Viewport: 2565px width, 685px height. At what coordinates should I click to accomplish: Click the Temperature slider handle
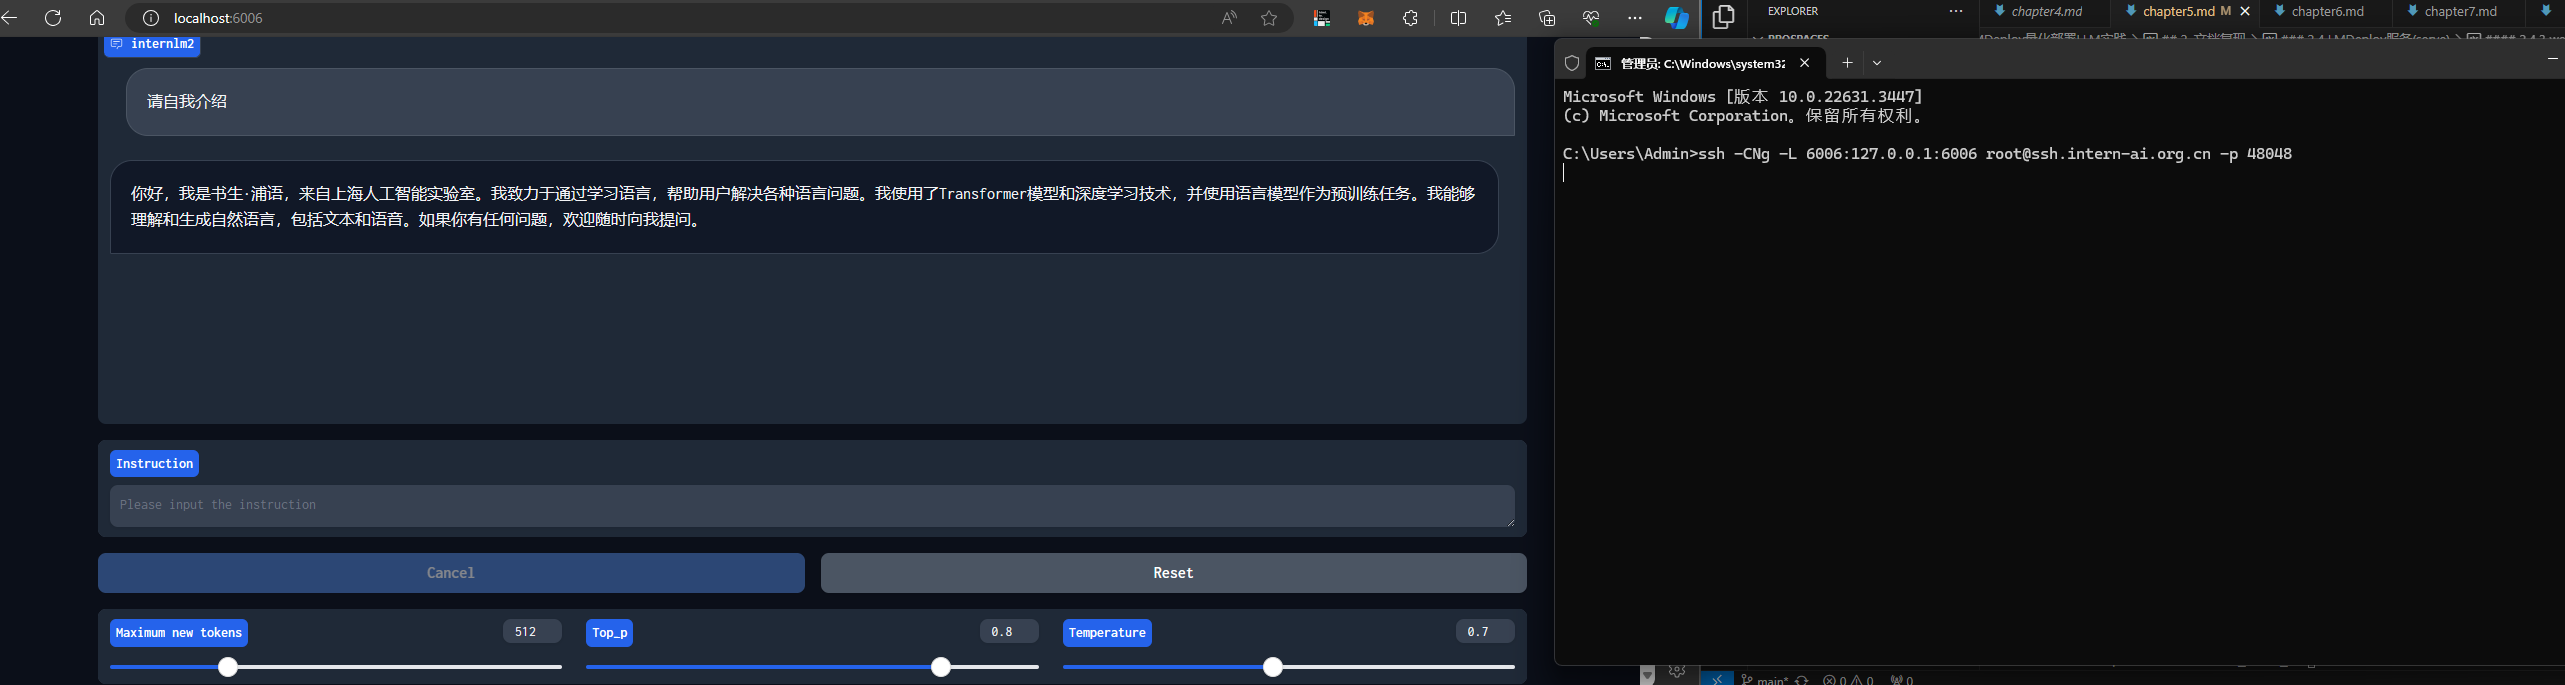[1273, 667]
